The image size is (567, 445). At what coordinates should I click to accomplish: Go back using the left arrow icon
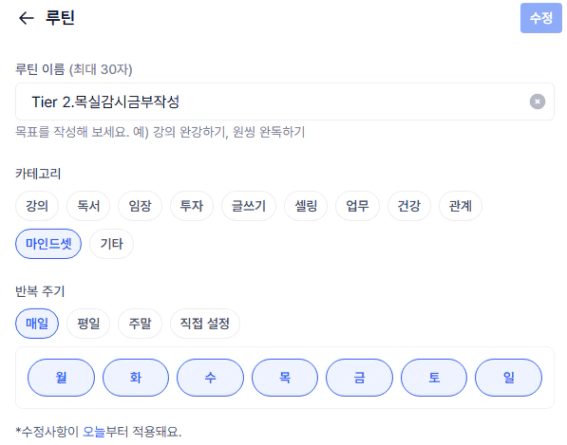coord(26,18)
